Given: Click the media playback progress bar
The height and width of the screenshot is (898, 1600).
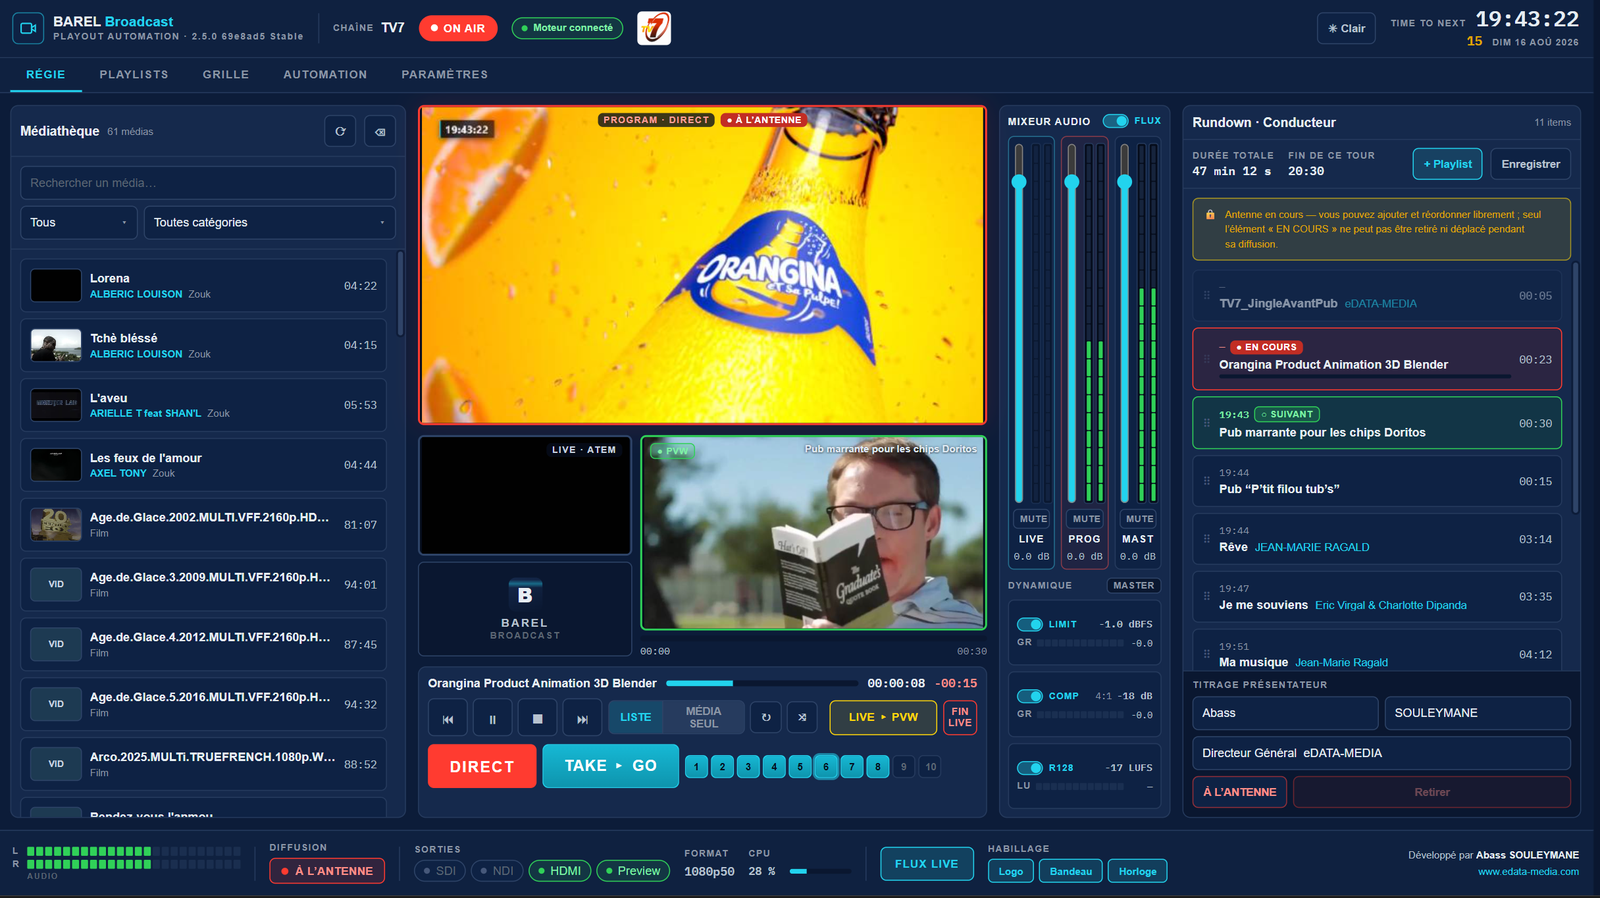Looking at the screenshot, I should (761, 683).
